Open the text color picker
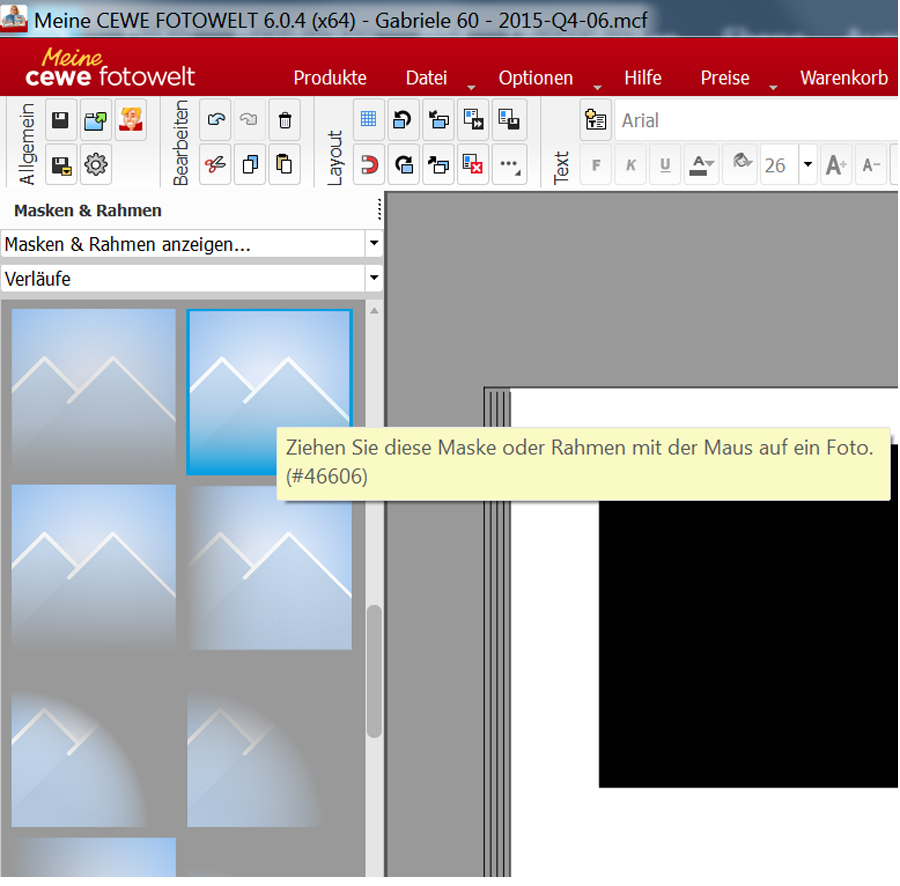 [703, 165]
